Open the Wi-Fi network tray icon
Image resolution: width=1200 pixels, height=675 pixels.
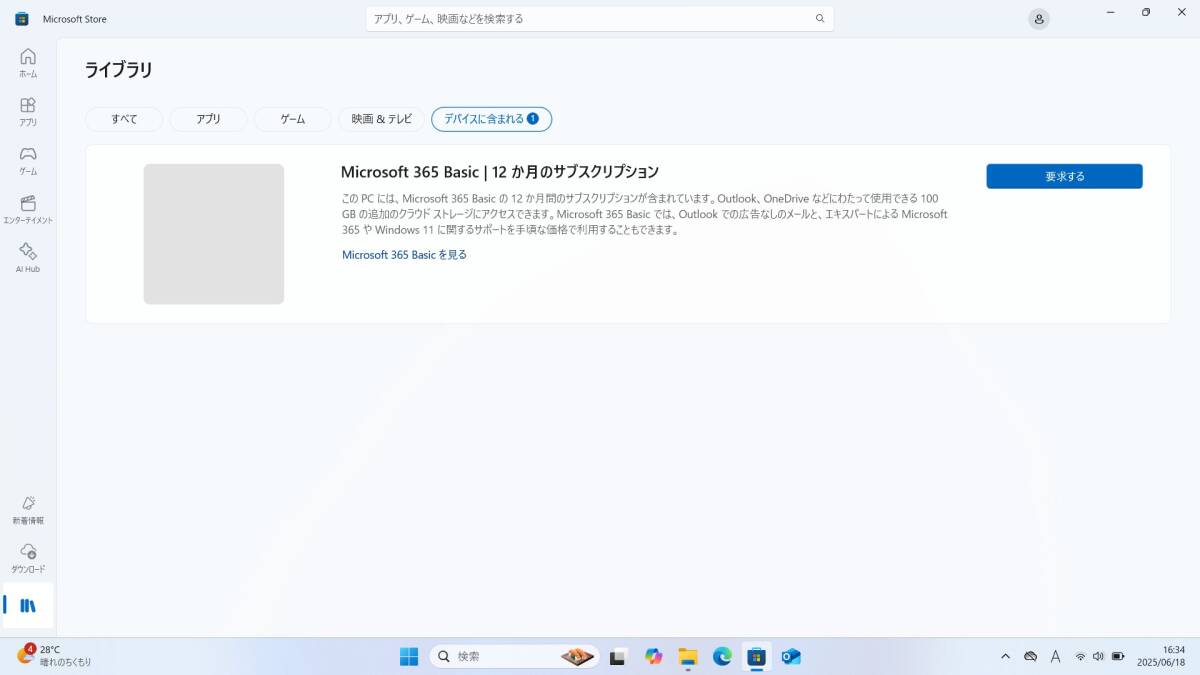1080,656
